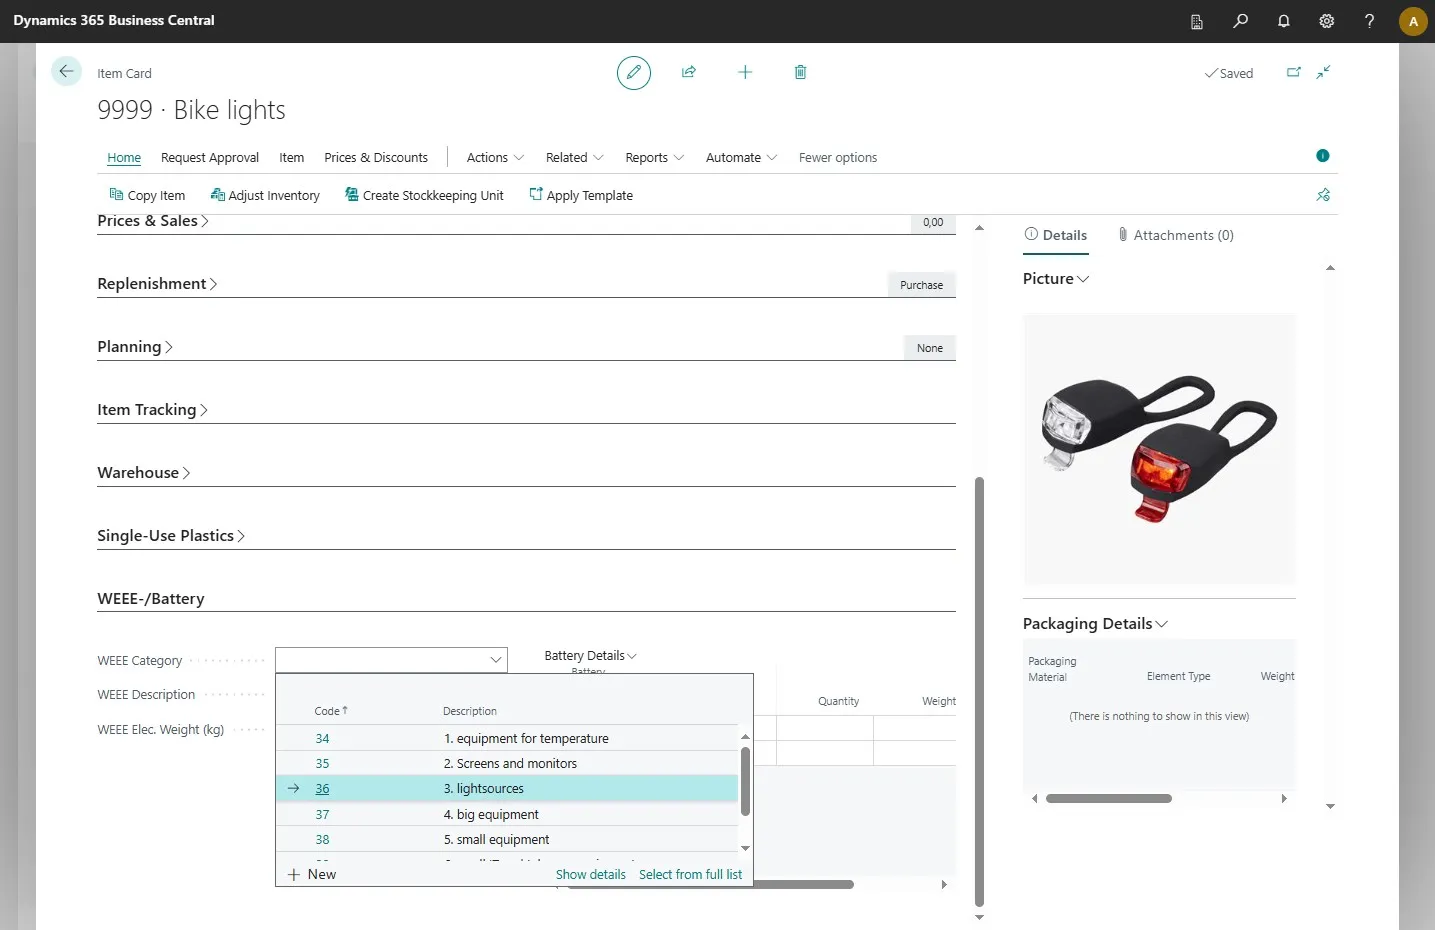Open the Packaging Details factbox menu

[x=1095, y=624]
